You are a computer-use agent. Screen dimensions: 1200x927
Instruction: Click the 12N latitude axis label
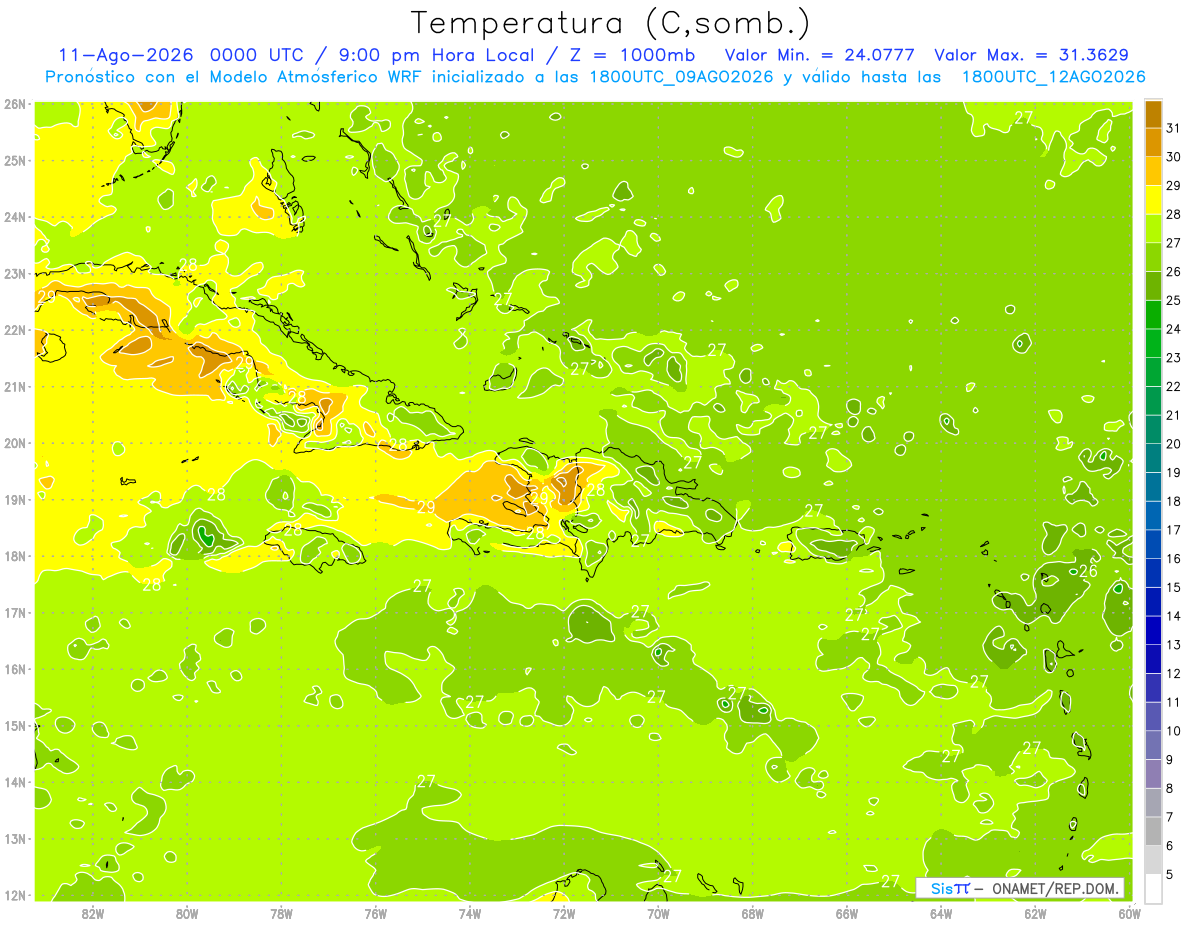(15, 895)
